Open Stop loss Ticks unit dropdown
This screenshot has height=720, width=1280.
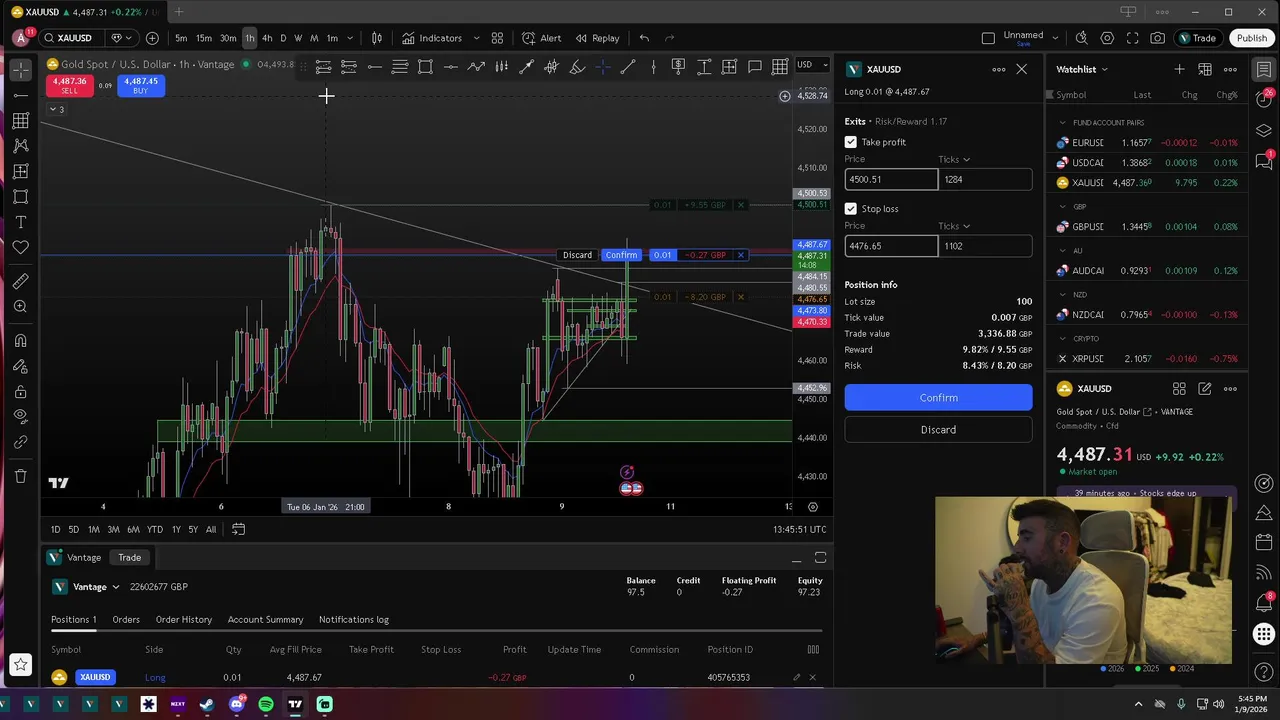click(954, 226)
